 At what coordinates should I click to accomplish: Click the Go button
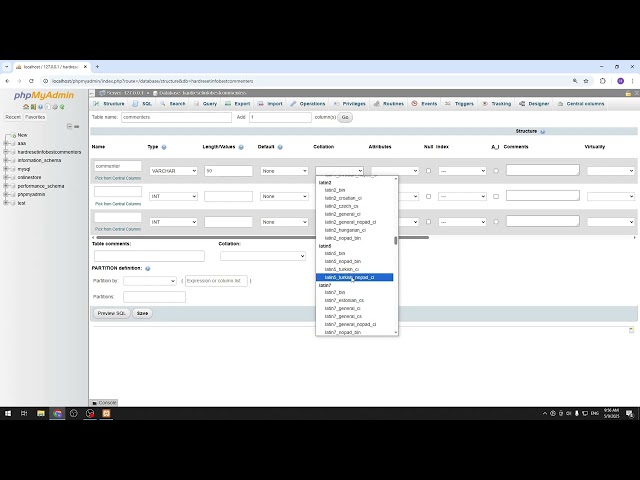click(x=345, y=117)
